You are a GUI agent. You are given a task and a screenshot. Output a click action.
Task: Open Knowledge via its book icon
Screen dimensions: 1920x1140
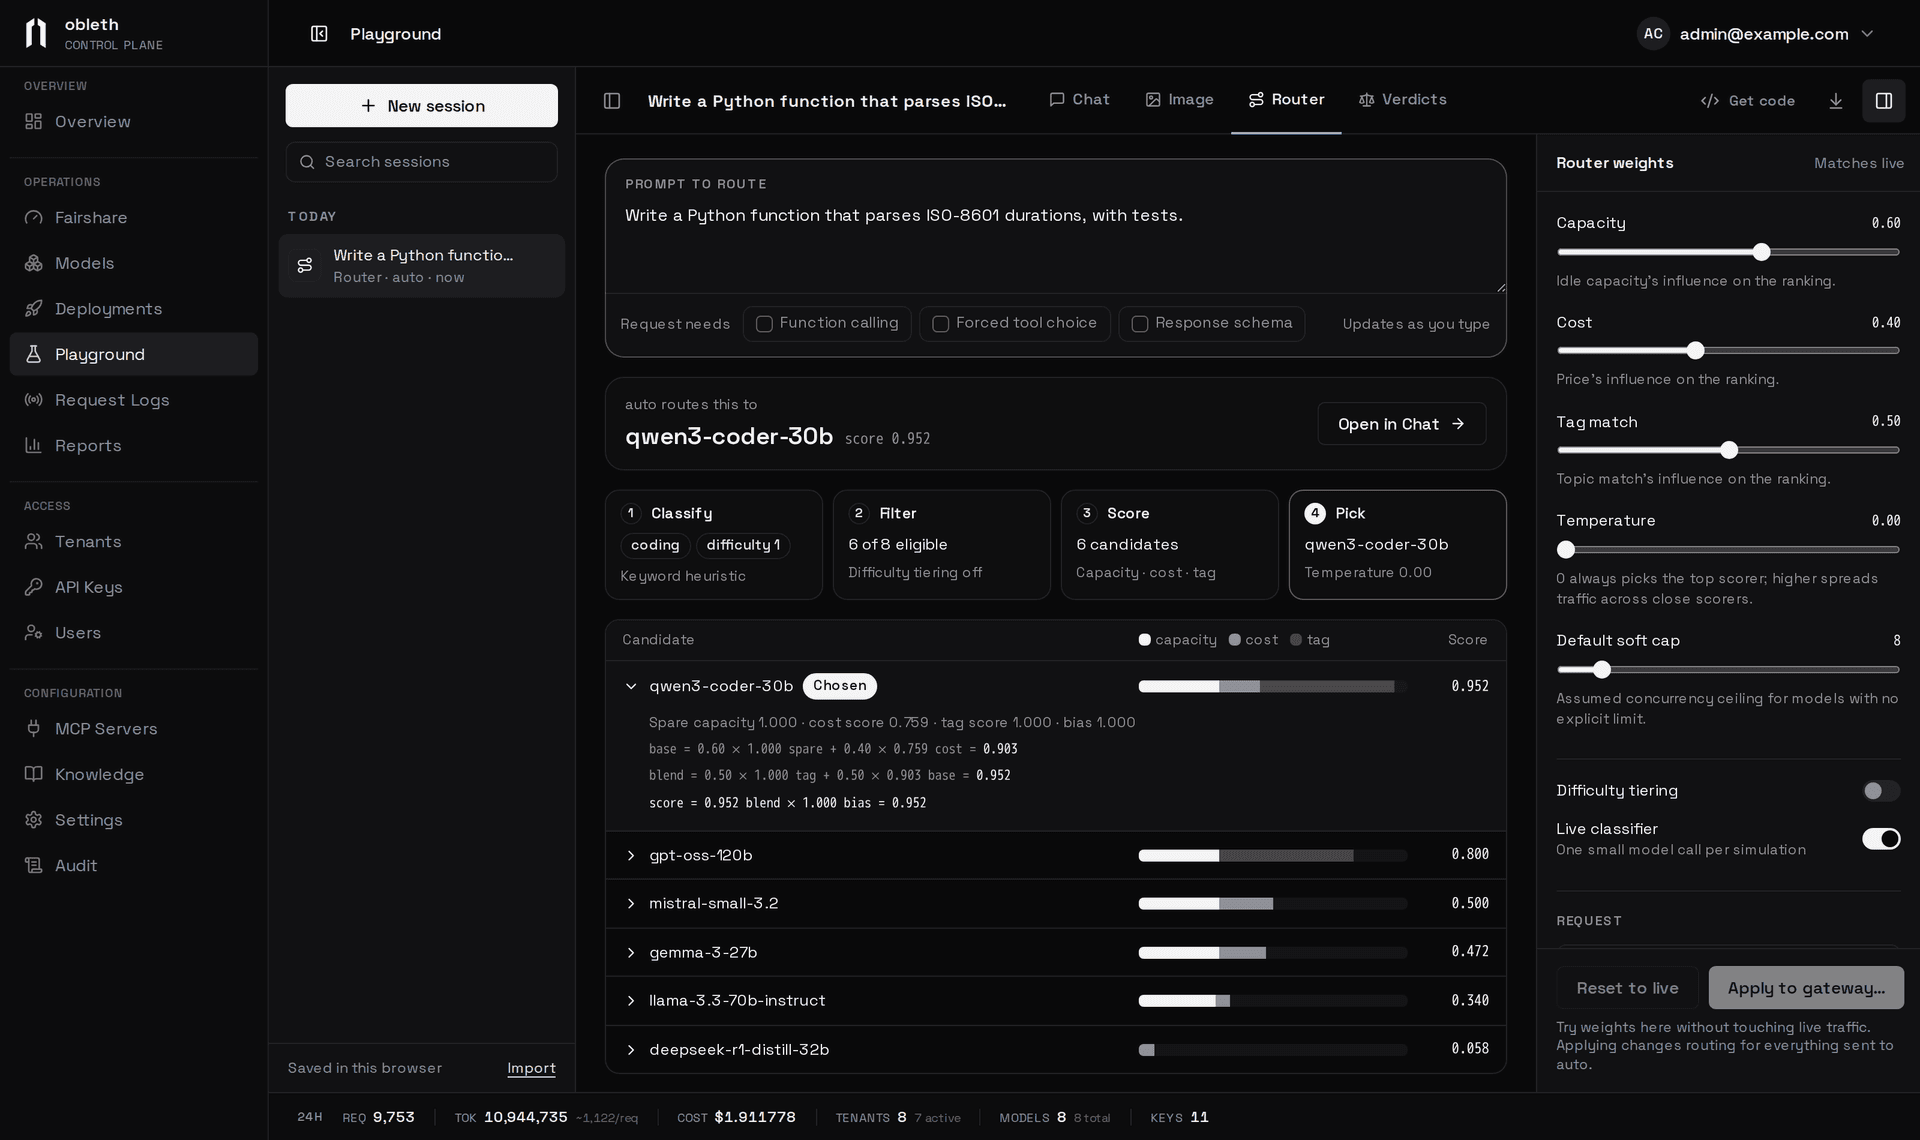[x=34, y=774]
